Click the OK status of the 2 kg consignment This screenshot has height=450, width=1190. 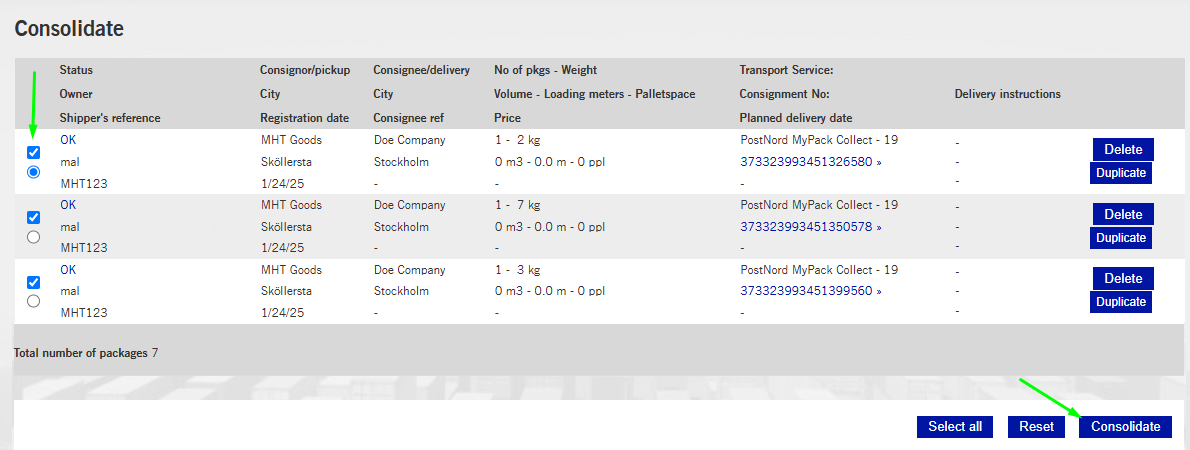click(68, 140)
